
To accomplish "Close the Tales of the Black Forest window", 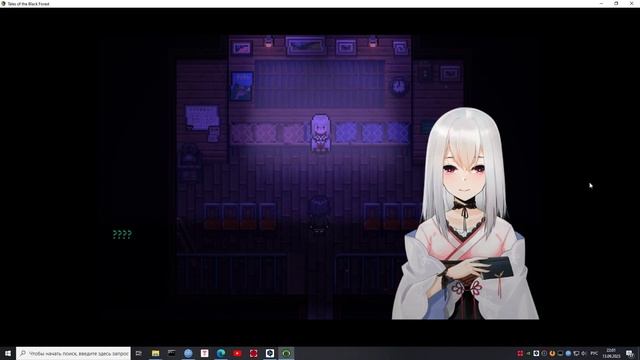I will pyautogui.click(x=631, y=4).
